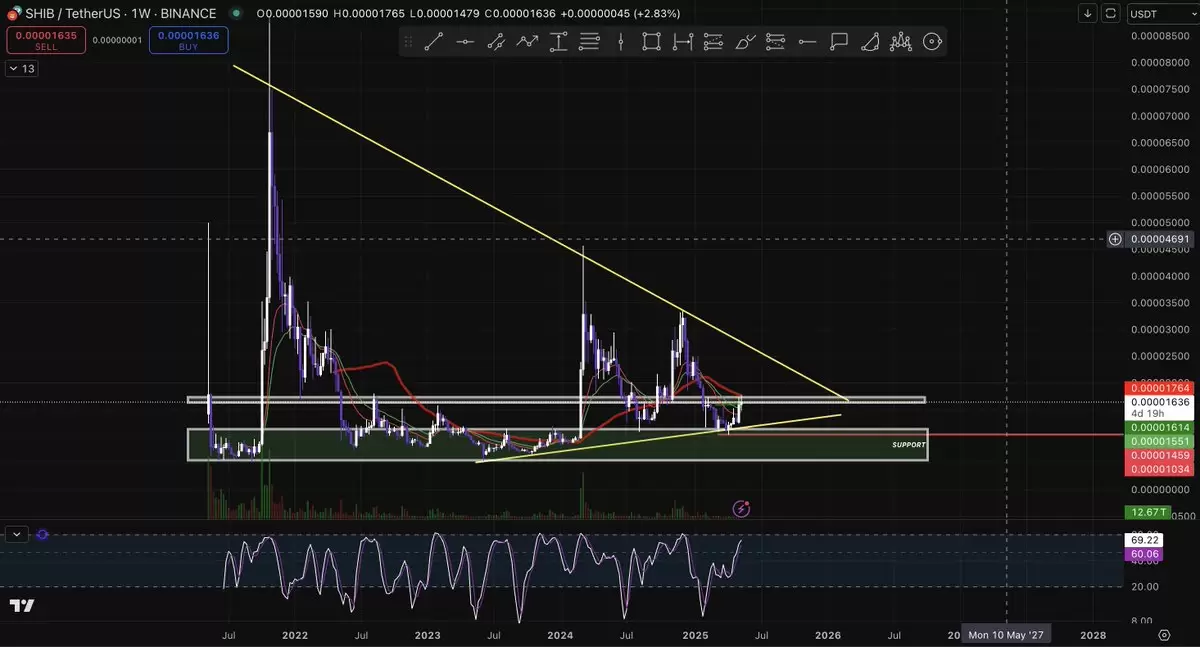Select the Vertical Line tool
Viewport: 1200px width, 647px height.
click(x=621, y=42)
